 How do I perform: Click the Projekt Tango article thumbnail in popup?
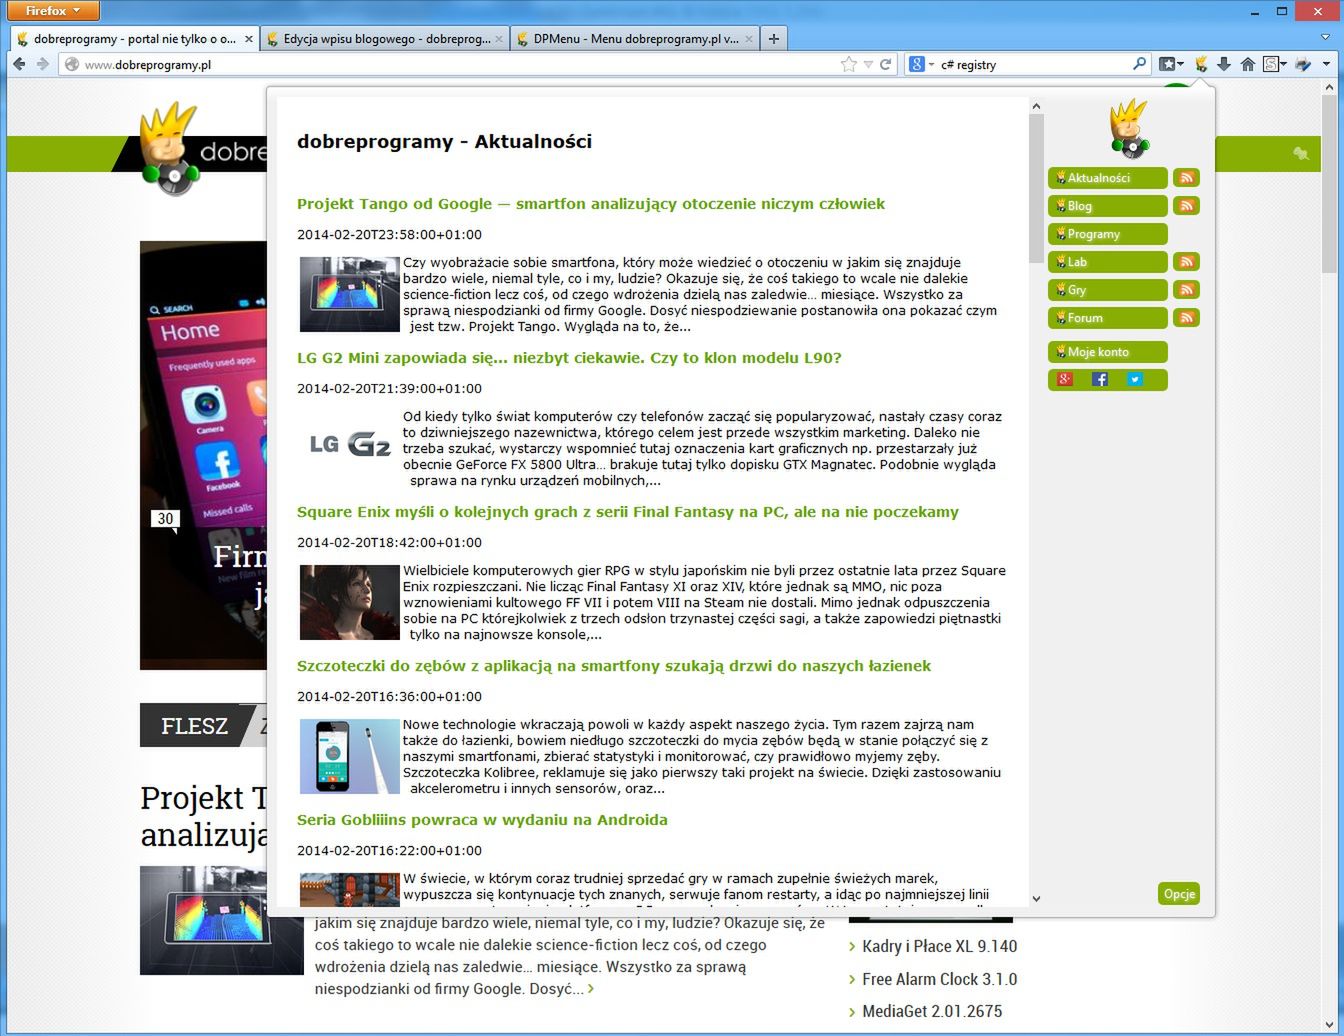[350, 294]
